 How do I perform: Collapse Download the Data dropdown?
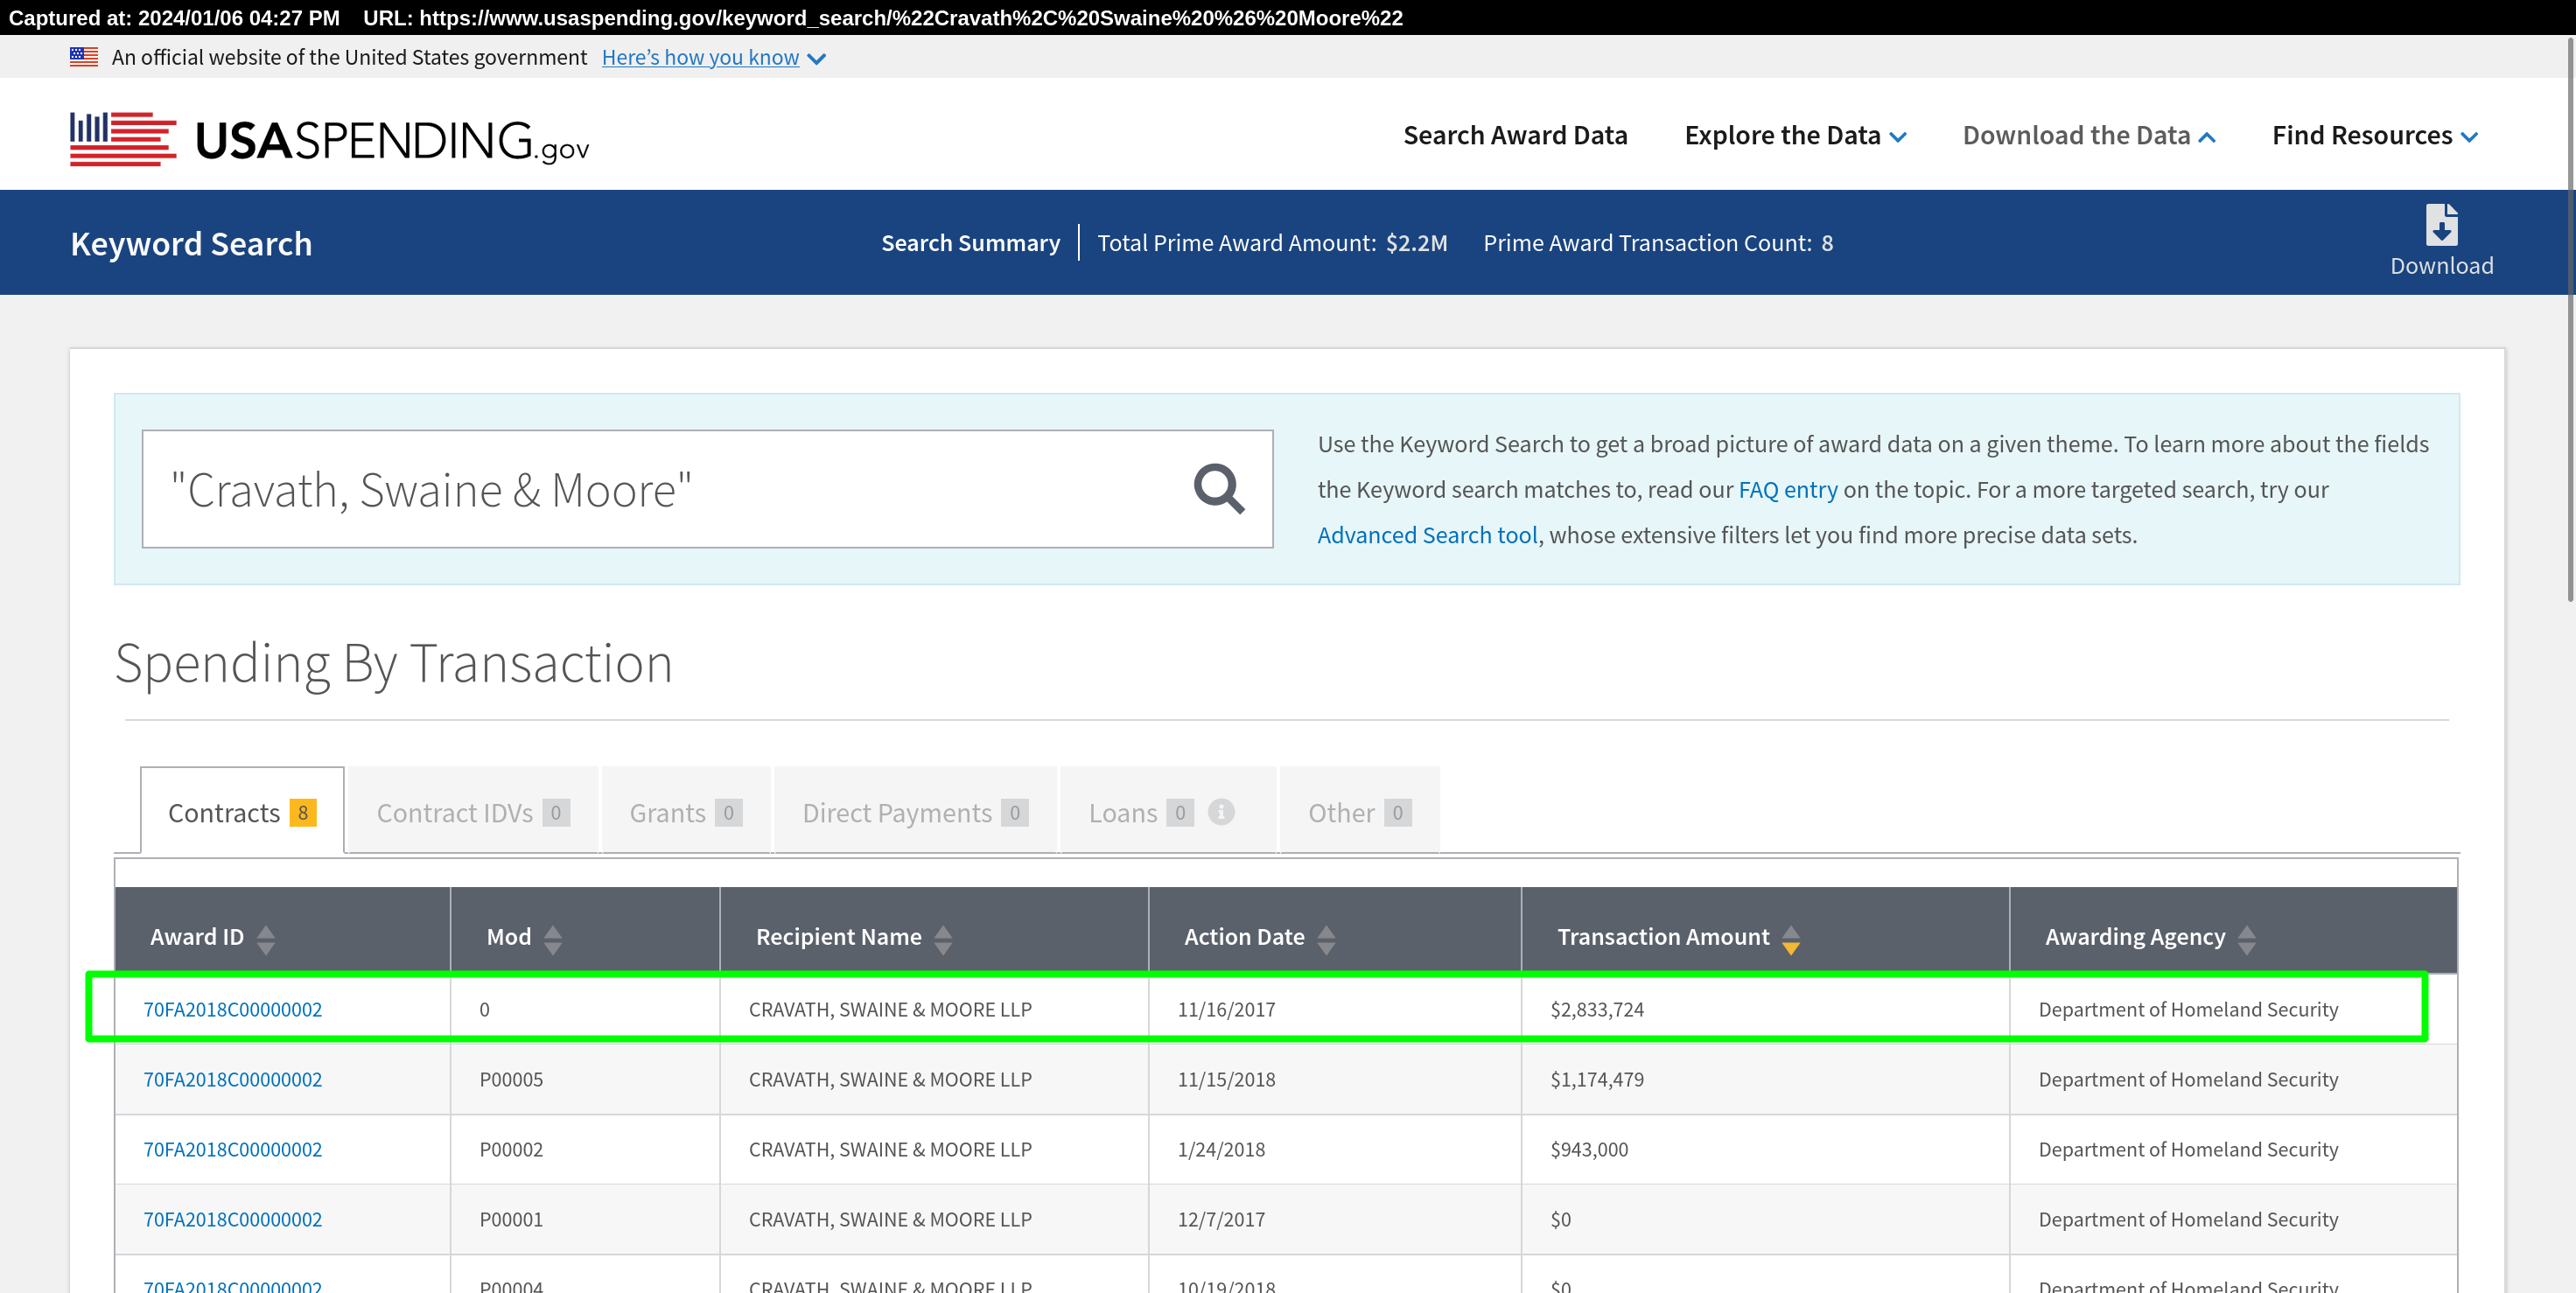coord(2089,135)
